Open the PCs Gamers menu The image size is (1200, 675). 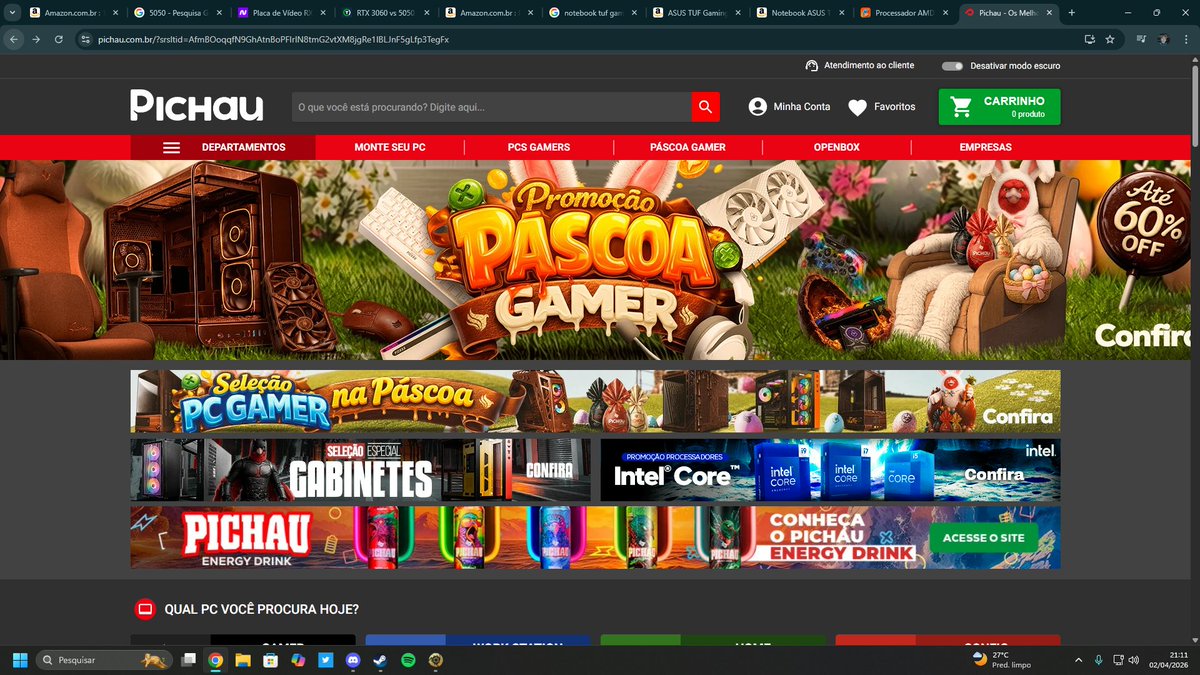click(539, 147)
